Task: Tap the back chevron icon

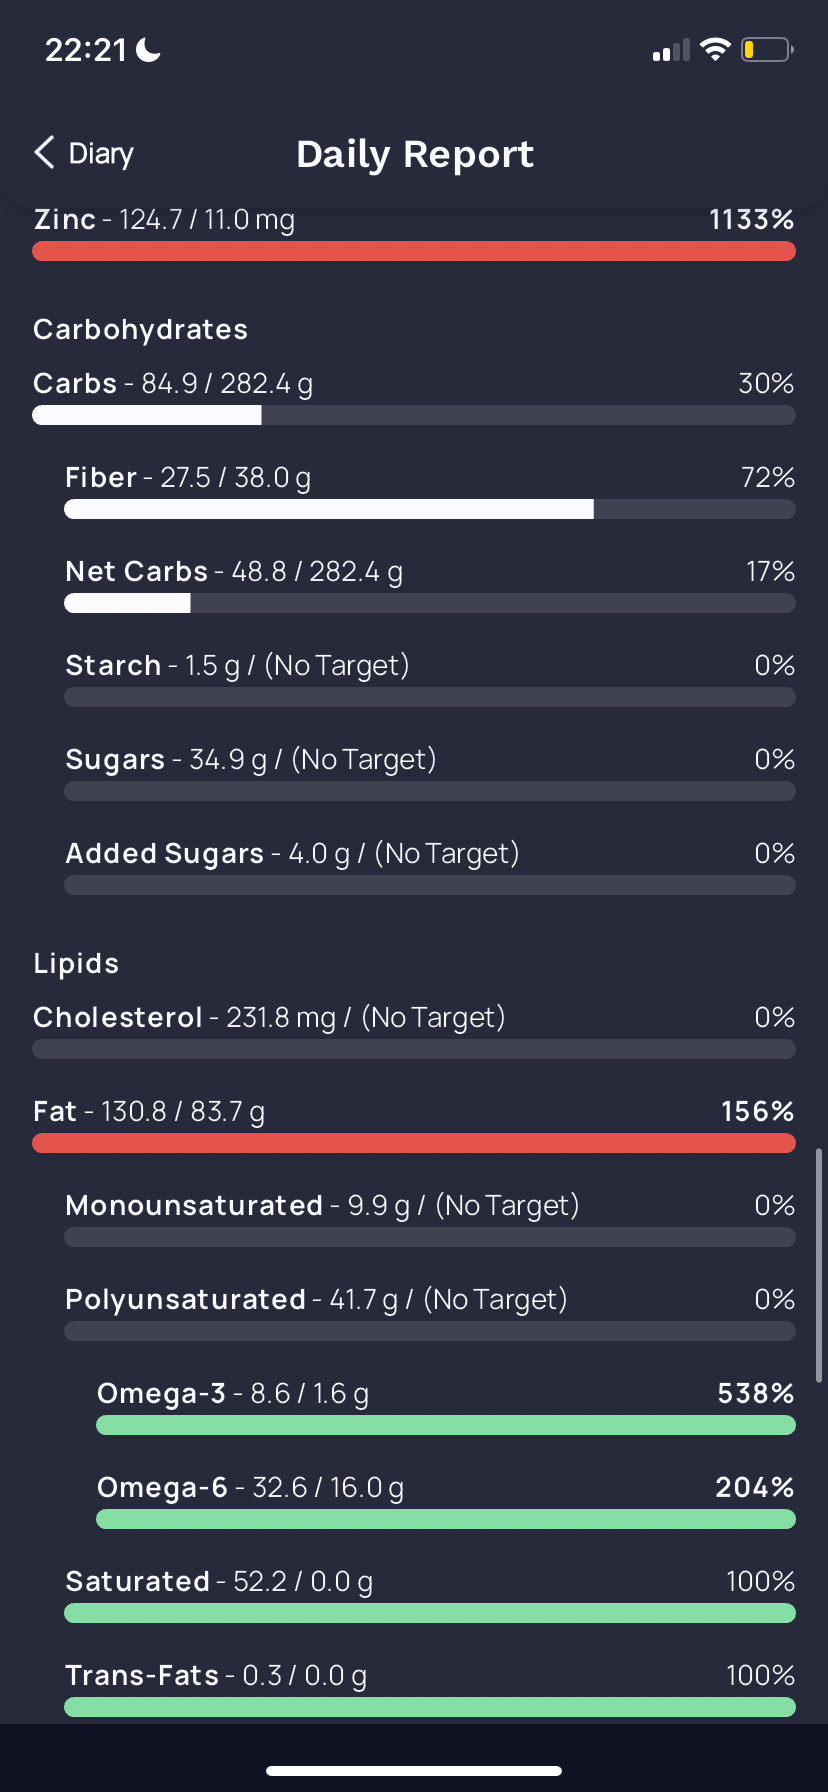Action: [x=44, y=153]
